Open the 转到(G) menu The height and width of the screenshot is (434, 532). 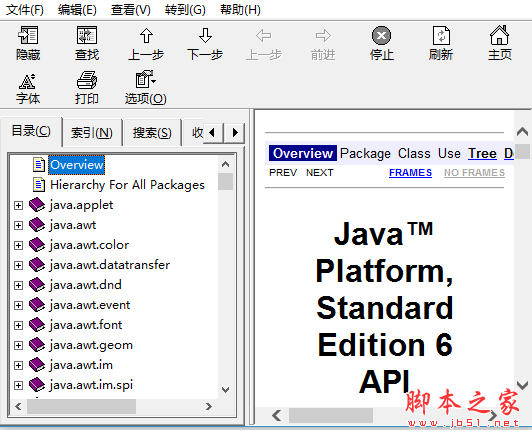[185, 10]
